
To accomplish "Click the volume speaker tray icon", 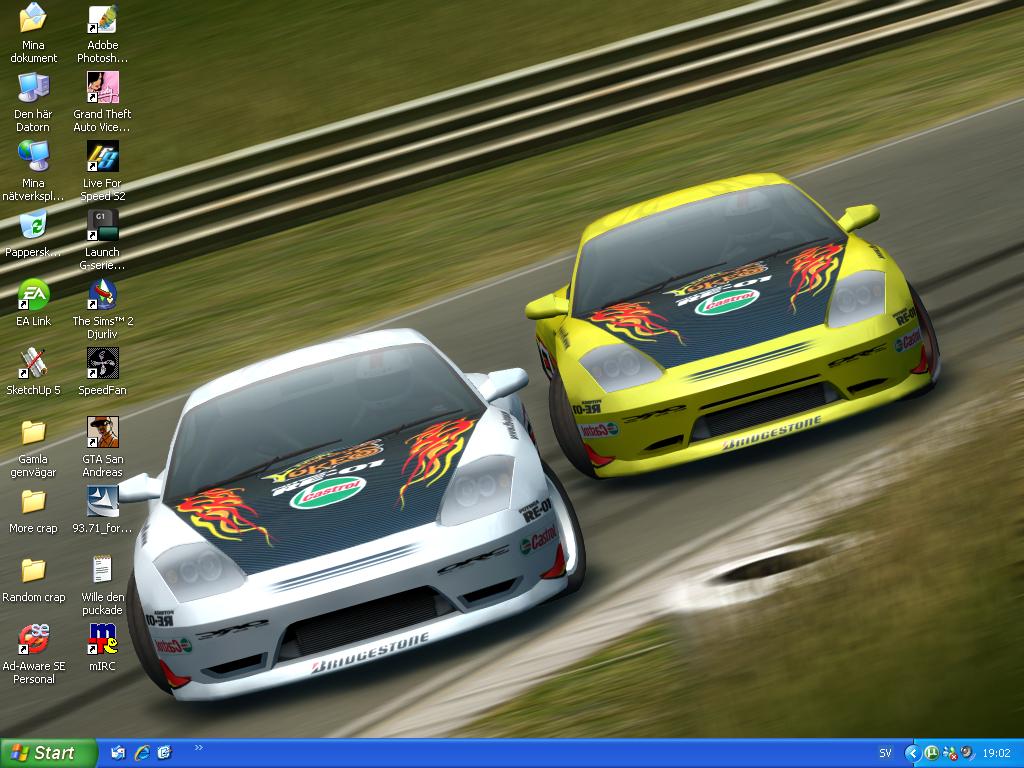I will point(967,754).
